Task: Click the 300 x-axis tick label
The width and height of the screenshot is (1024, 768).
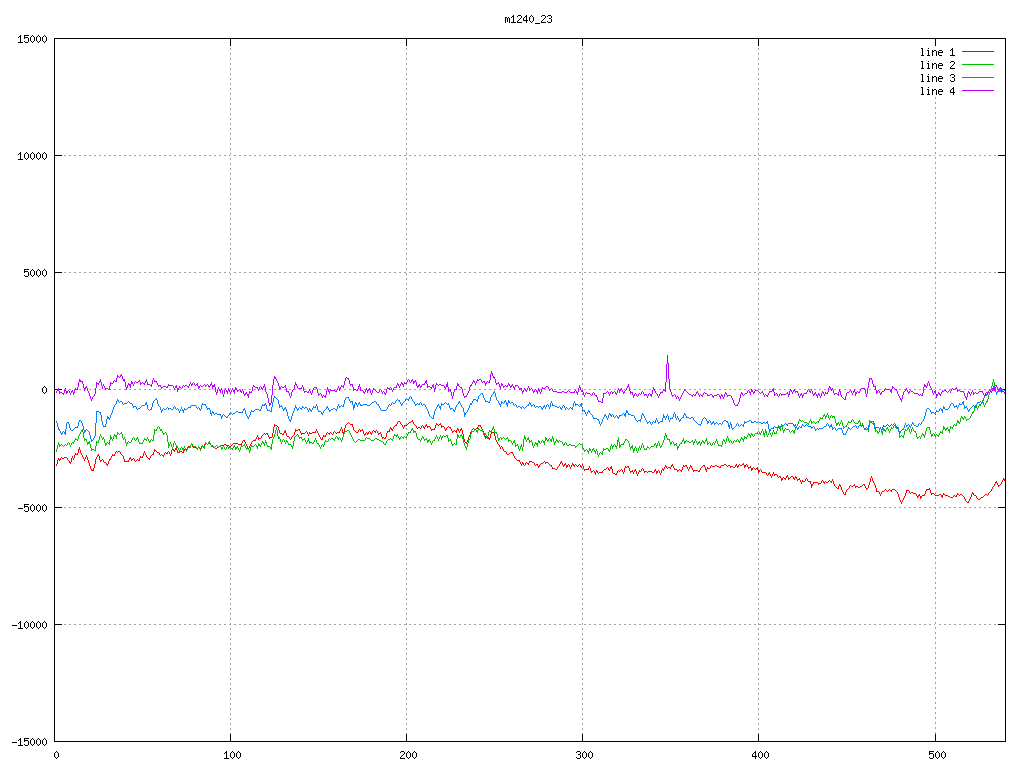Action: click(x=583, y=755)
